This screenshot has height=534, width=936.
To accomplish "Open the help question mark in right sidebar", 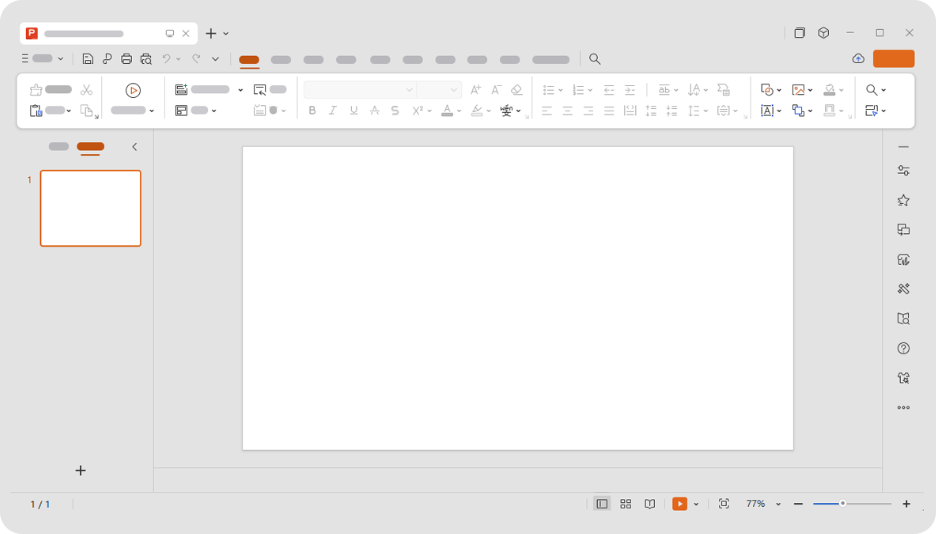I will (x=903, y=348).
